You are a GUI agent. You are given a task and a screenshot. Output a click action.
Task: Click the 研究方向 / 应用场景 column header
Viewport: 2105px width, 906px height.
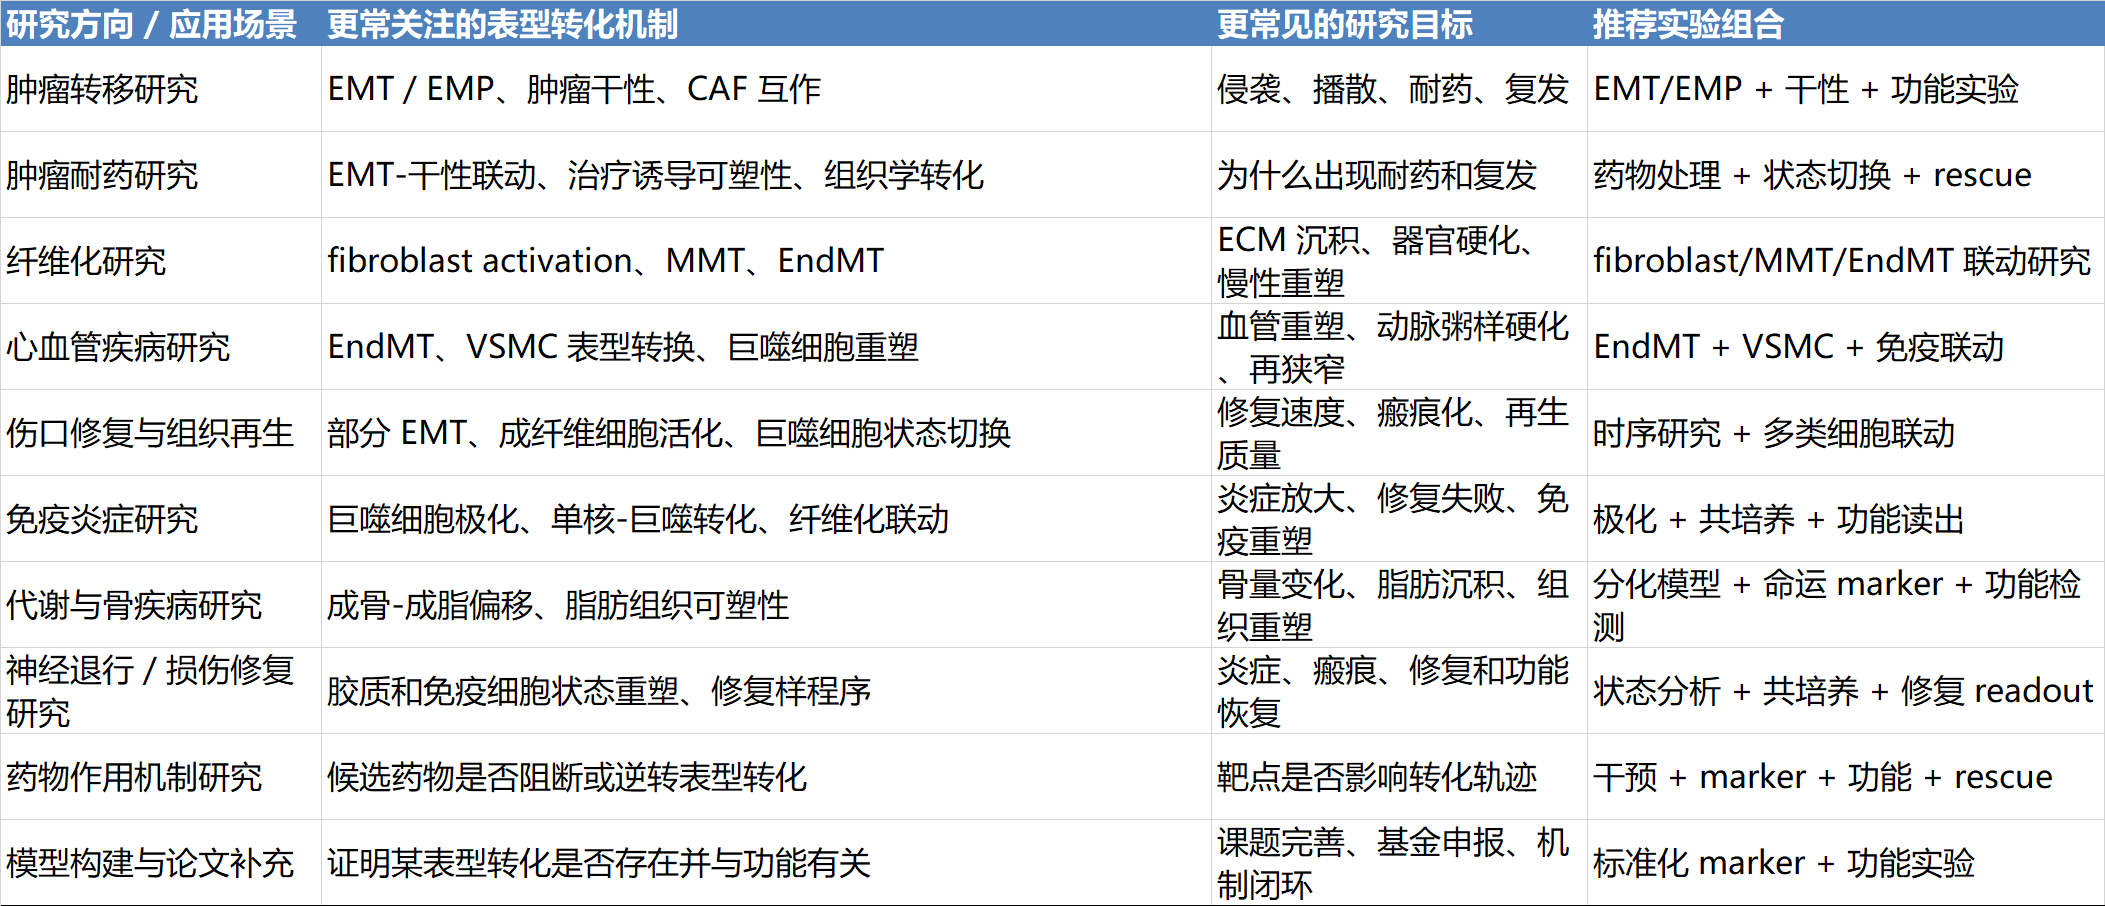point(152,24)
